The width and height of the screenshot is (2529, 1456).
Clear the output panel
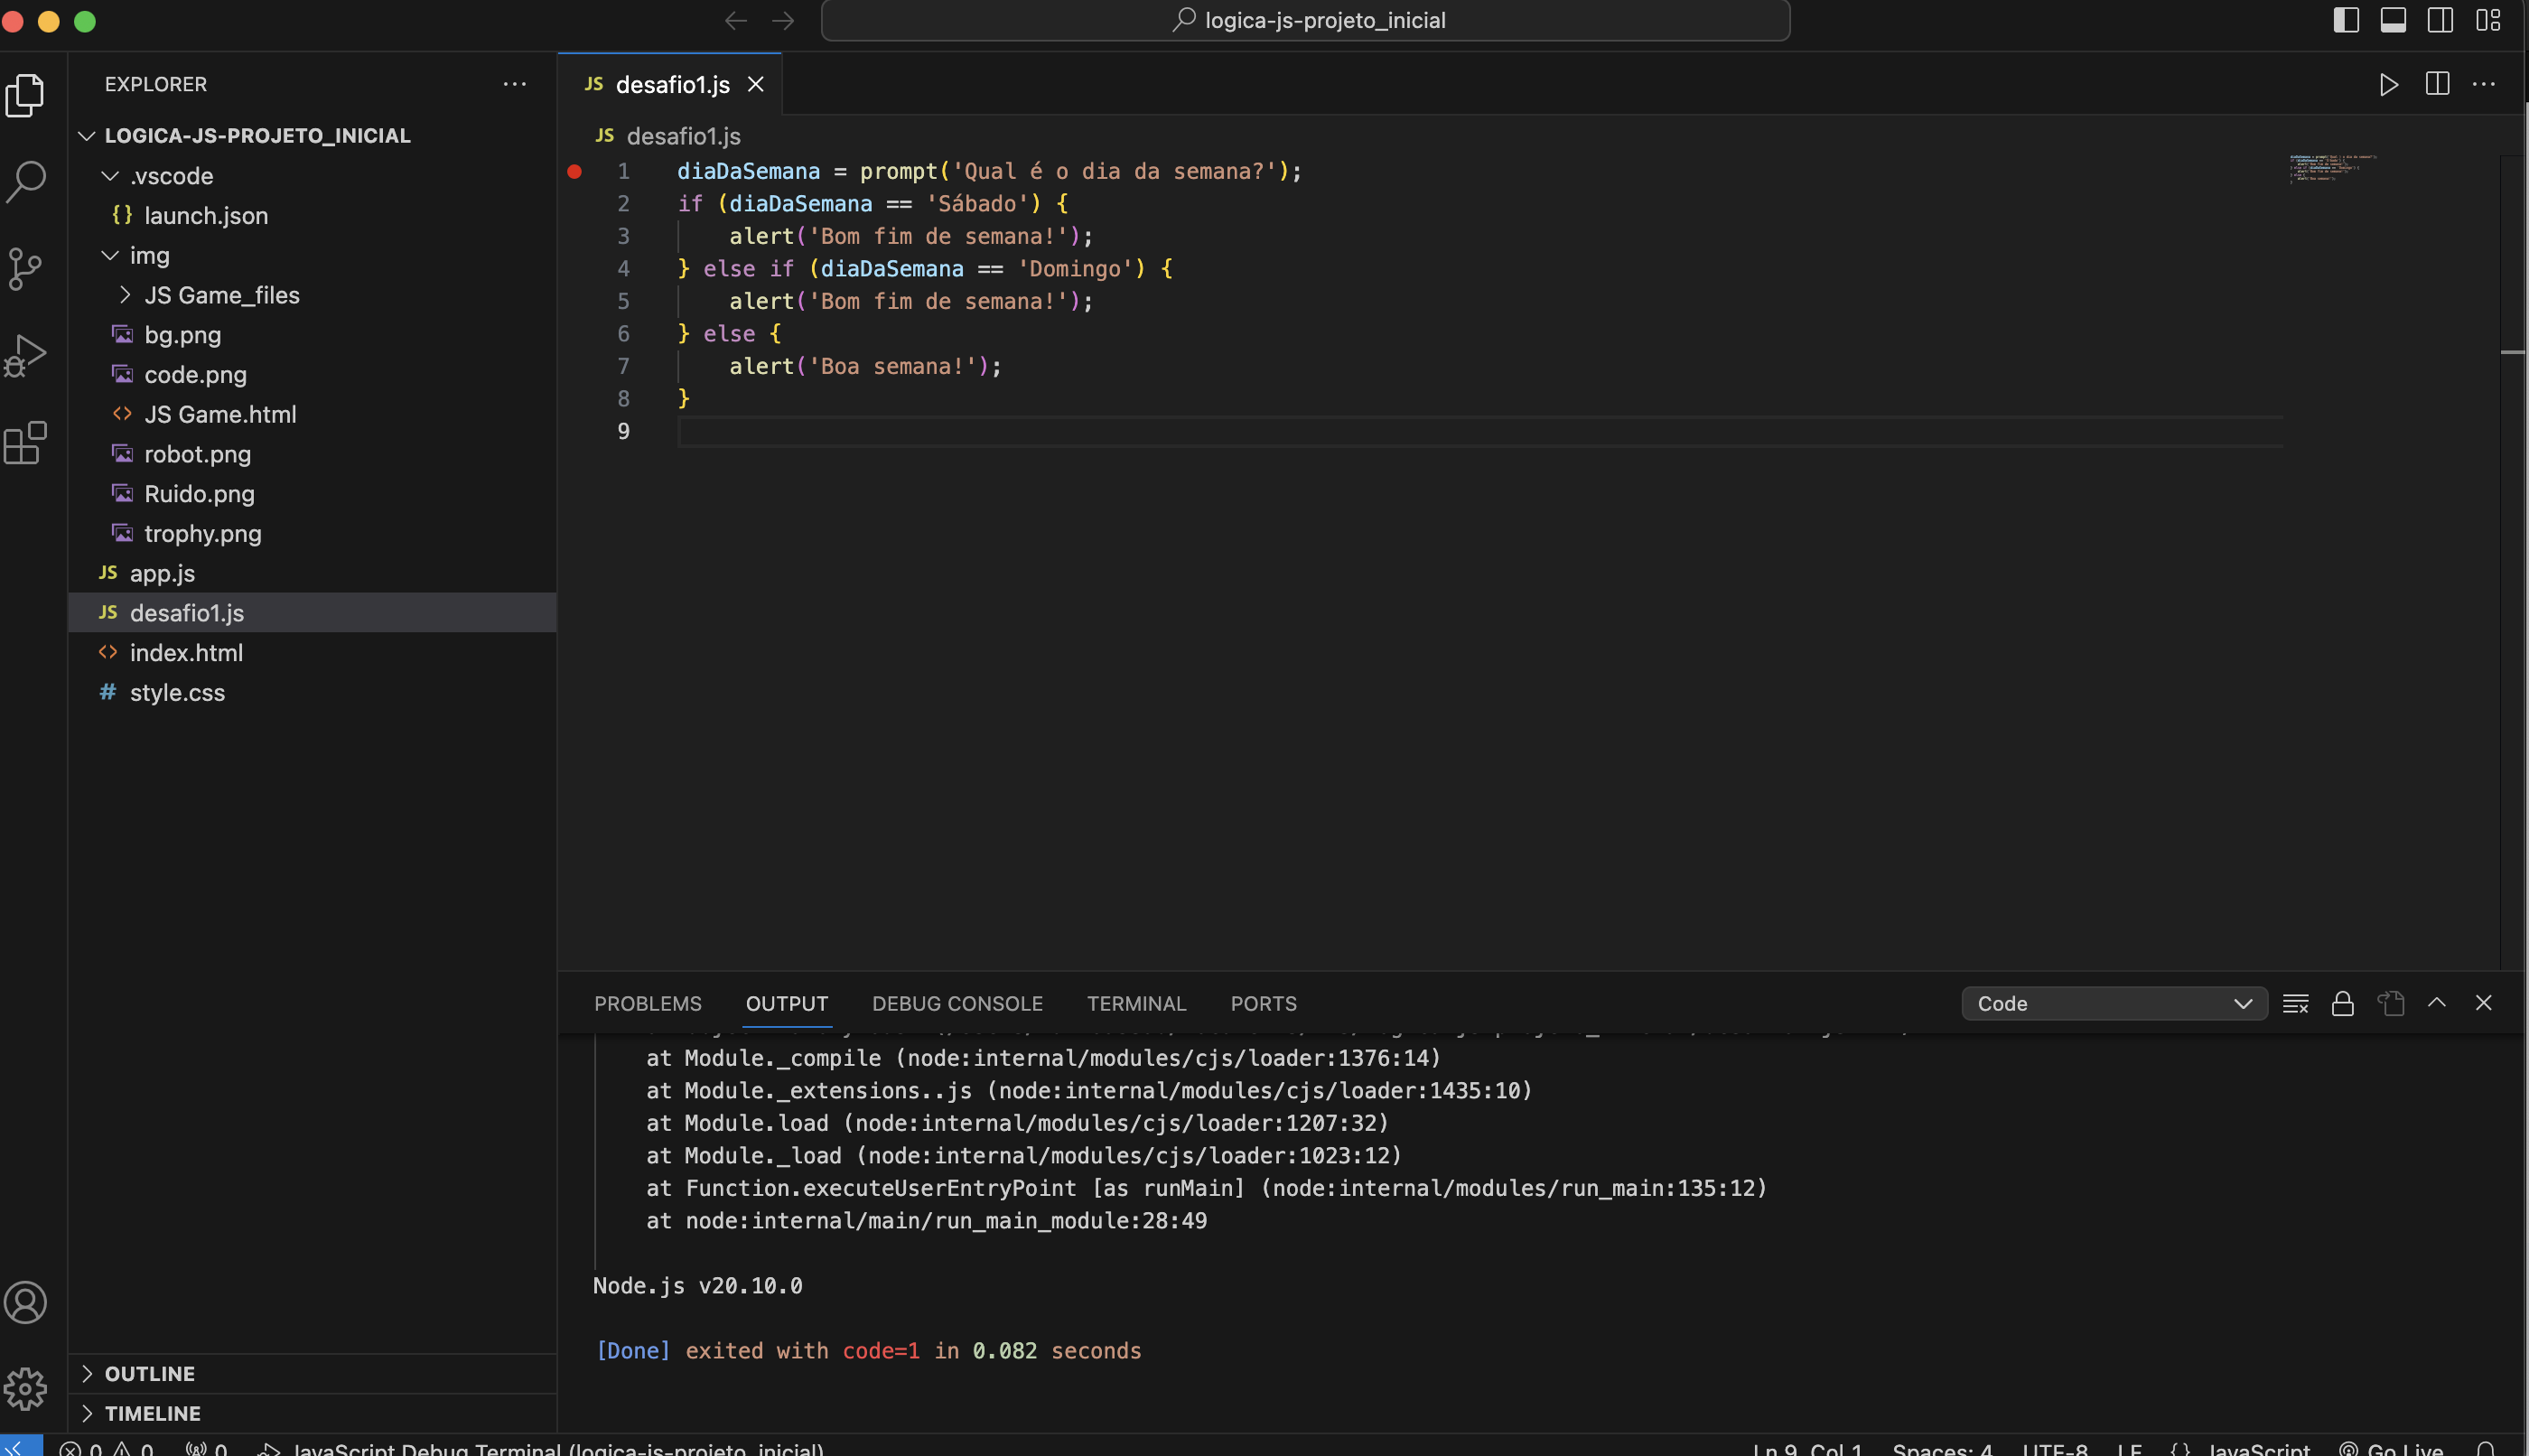pyautogui.click(x=2295, y=1003)
